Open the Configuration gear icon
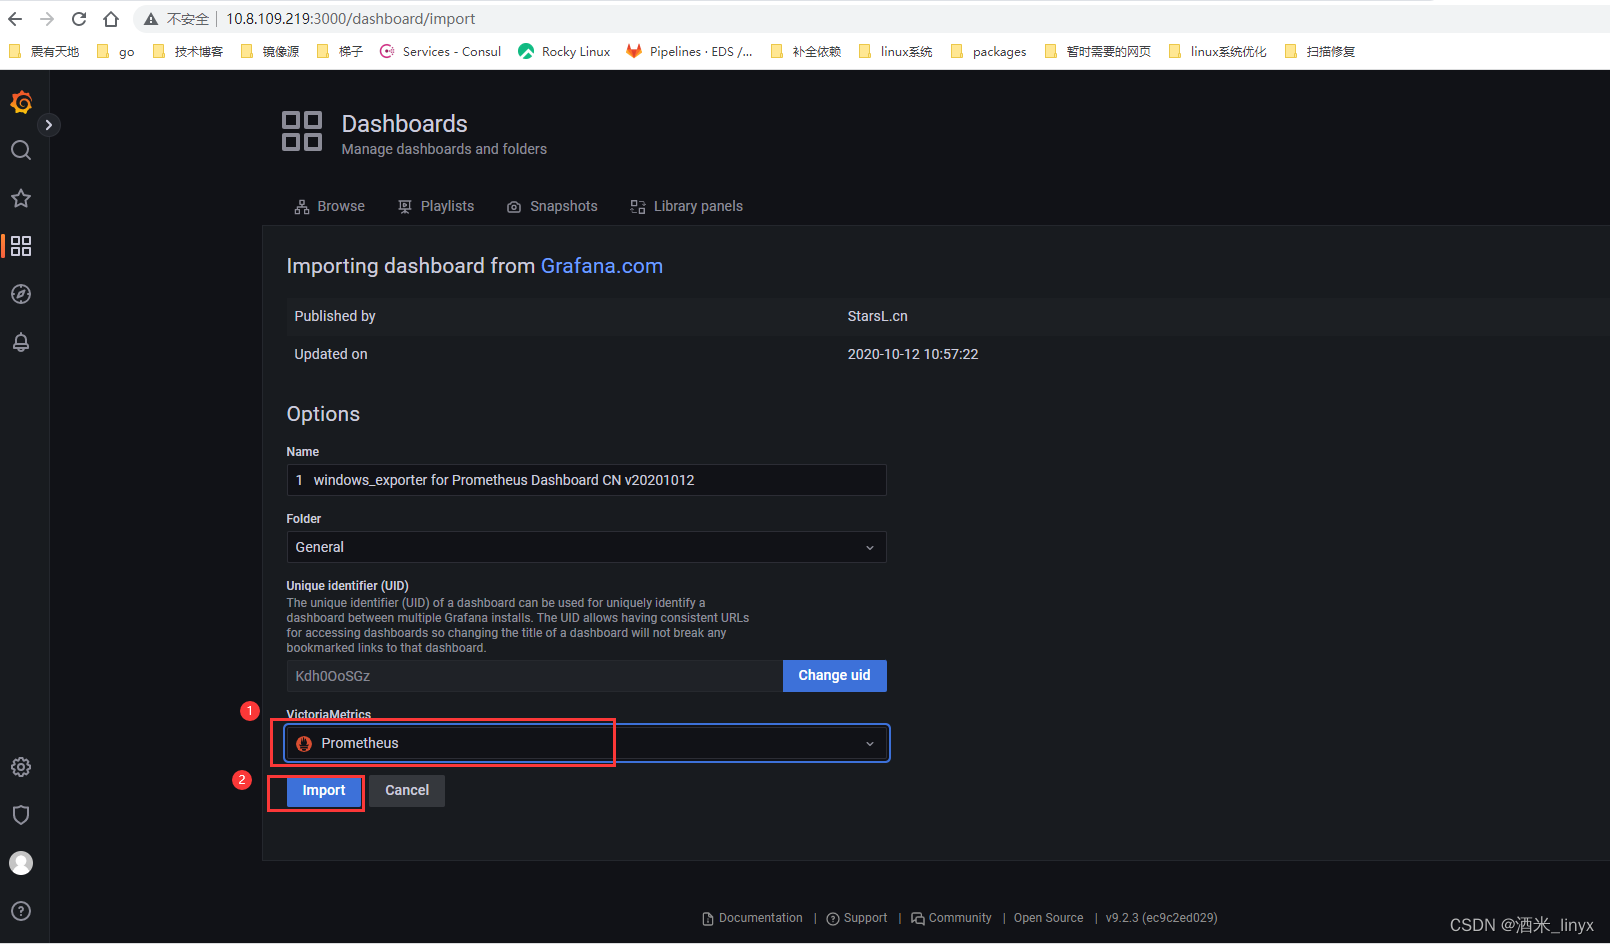 (21, 767)
